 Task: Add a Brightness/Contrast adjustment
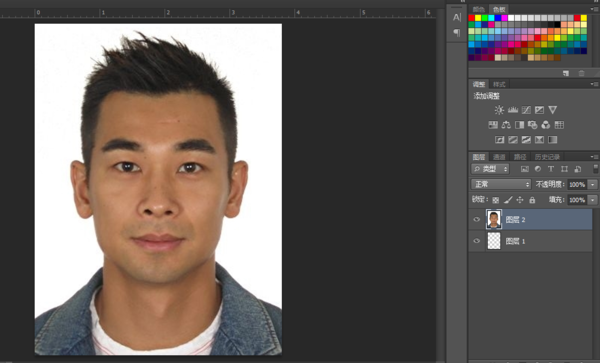click(499, 110)
